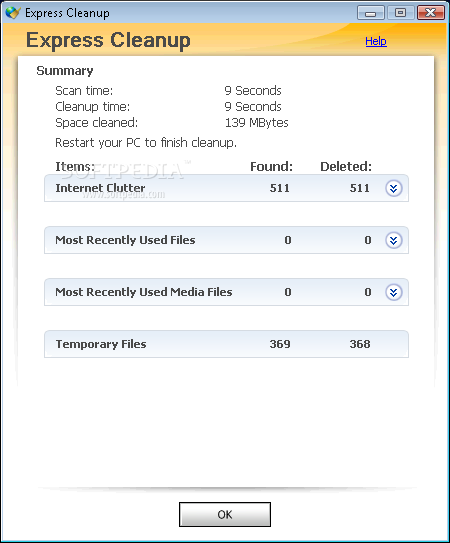Click the Scan time label
This screenshot has height=543, width=450.
click(84, 91)
